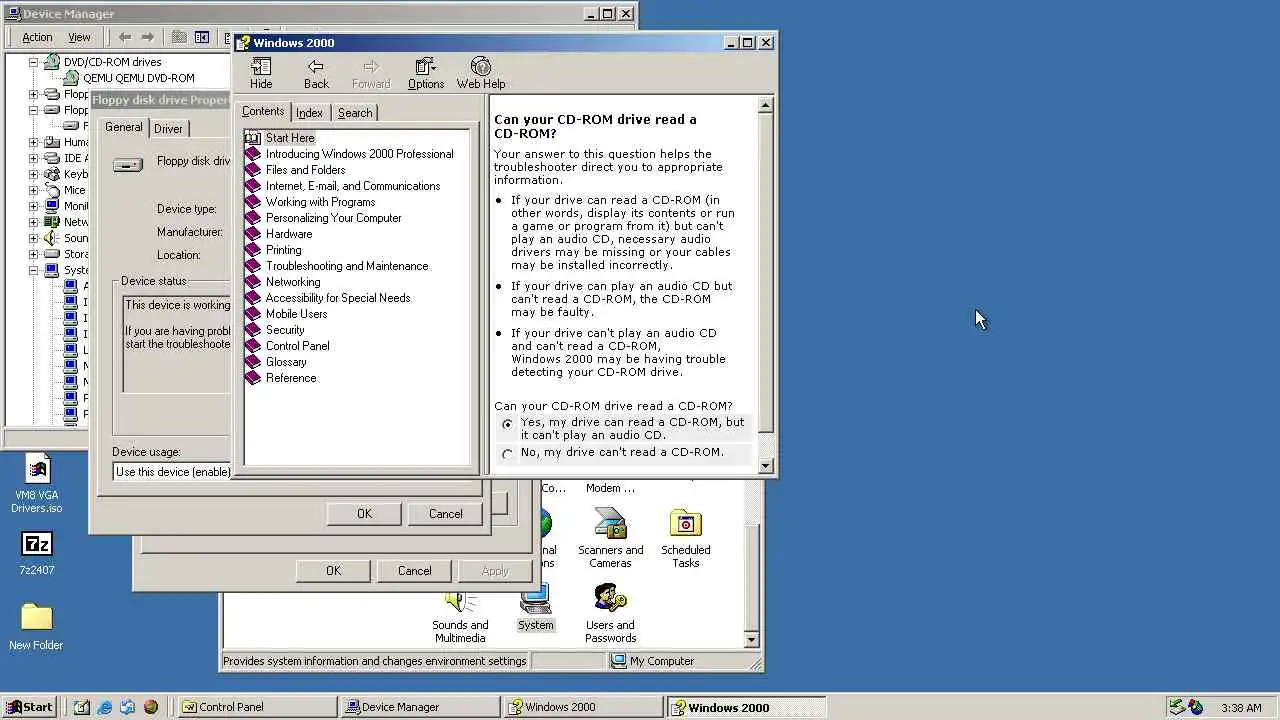This screenshot has width=1280, height=720.
Task: Switch to the Search tab in Help
Action: [x=355, y=113]
